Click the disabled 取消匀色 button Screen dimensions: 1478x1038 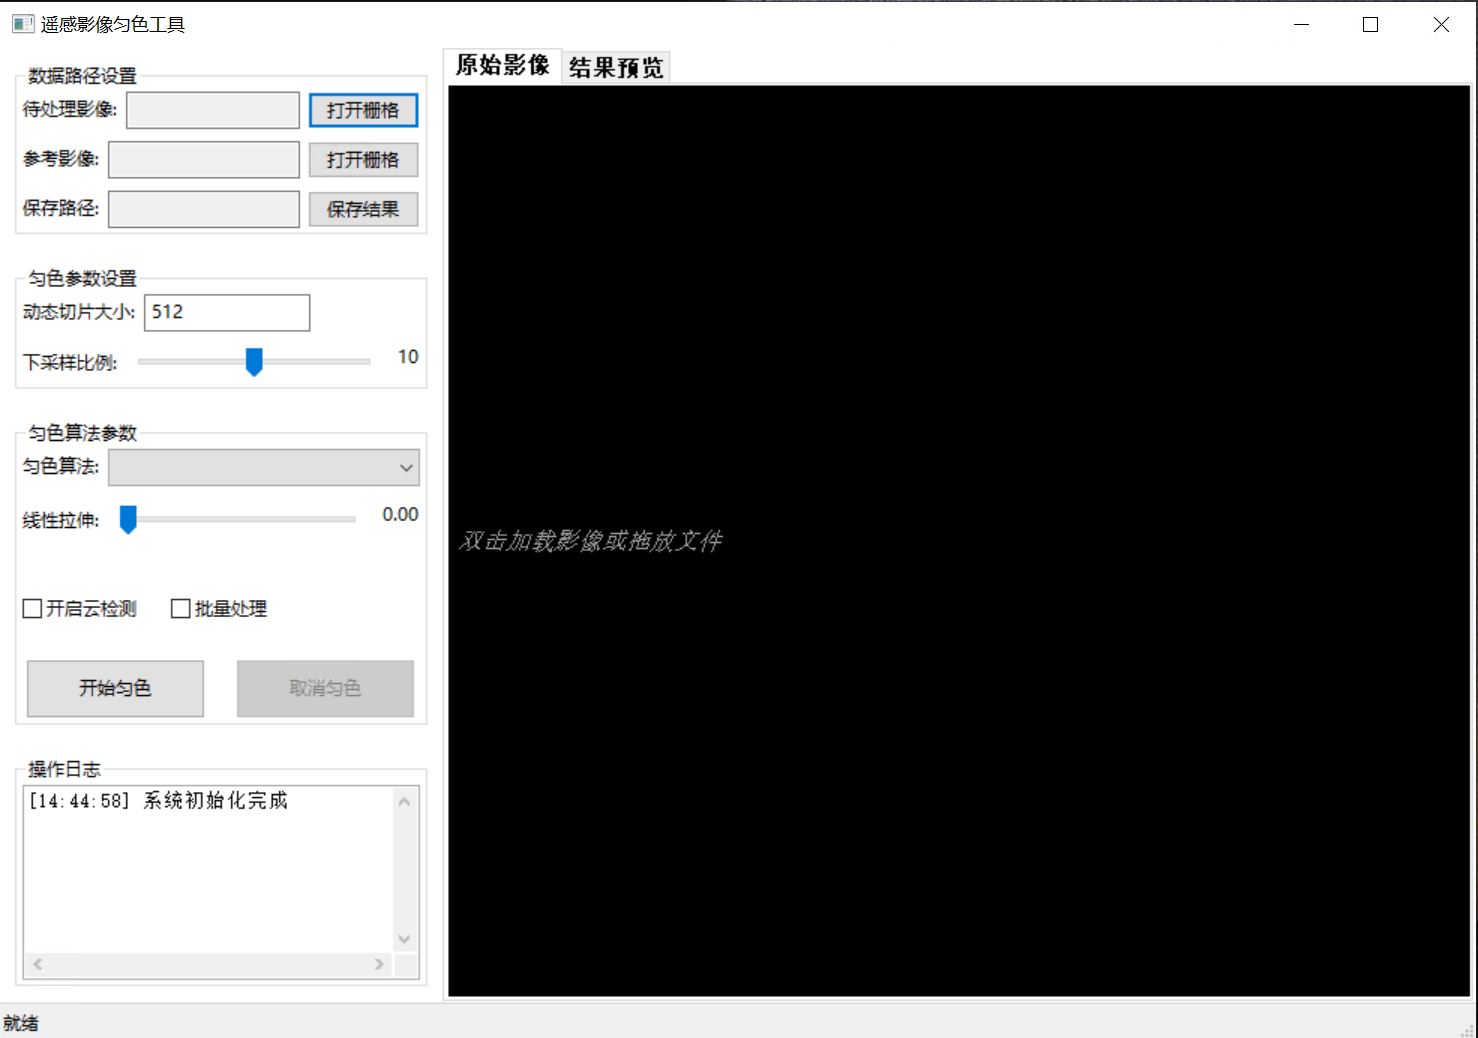click(324, 688)
